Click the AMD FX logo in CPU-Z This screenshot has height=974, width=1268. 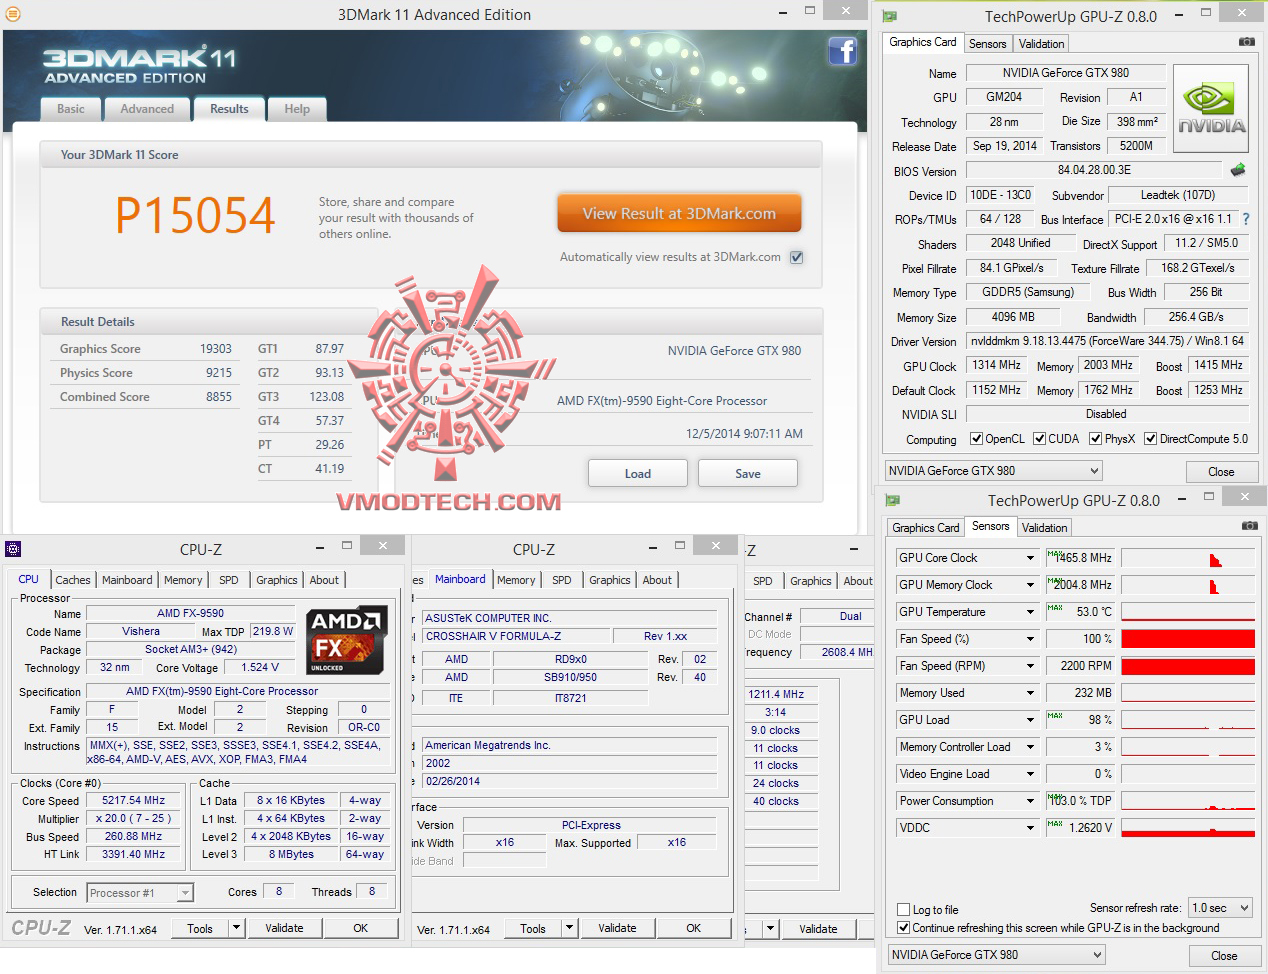pyautogui.click(x=347, y=641)
